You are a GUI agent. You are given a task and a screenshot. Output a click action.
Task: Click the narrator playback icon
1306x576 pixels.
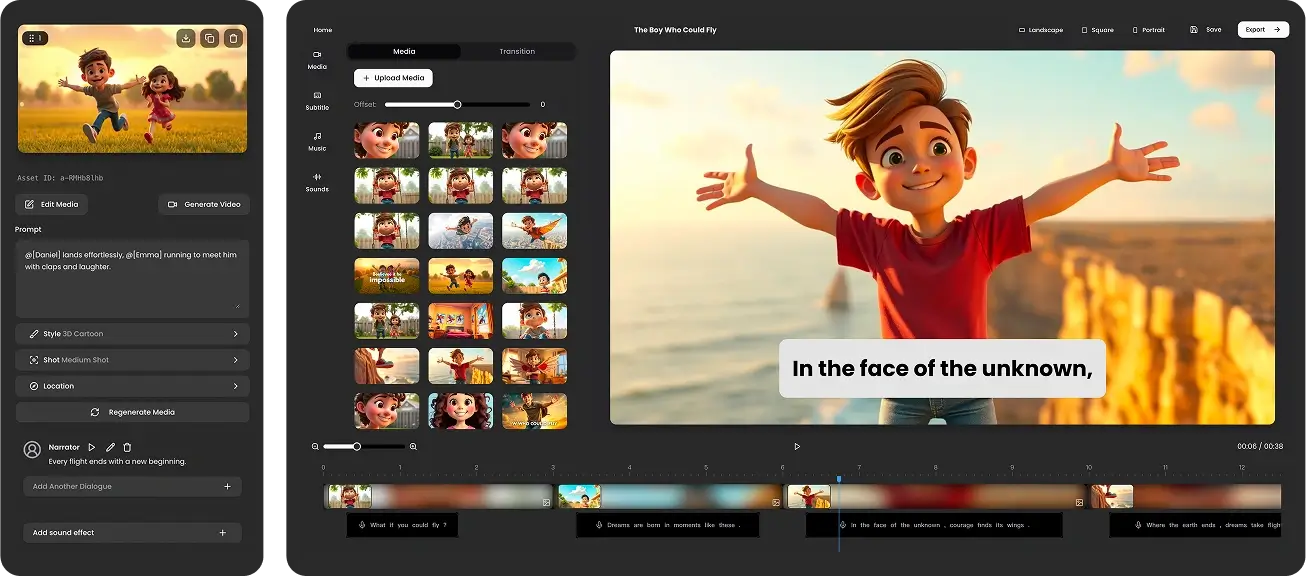click(91, 447)
